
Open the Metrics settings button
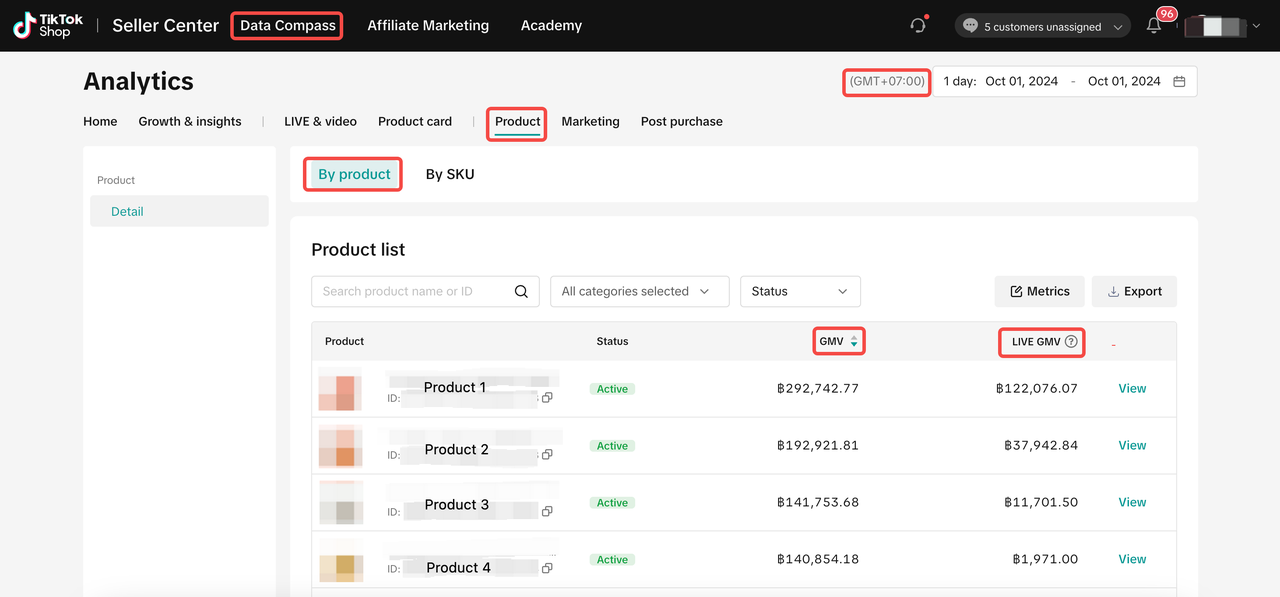click(x=1039, y=292)
